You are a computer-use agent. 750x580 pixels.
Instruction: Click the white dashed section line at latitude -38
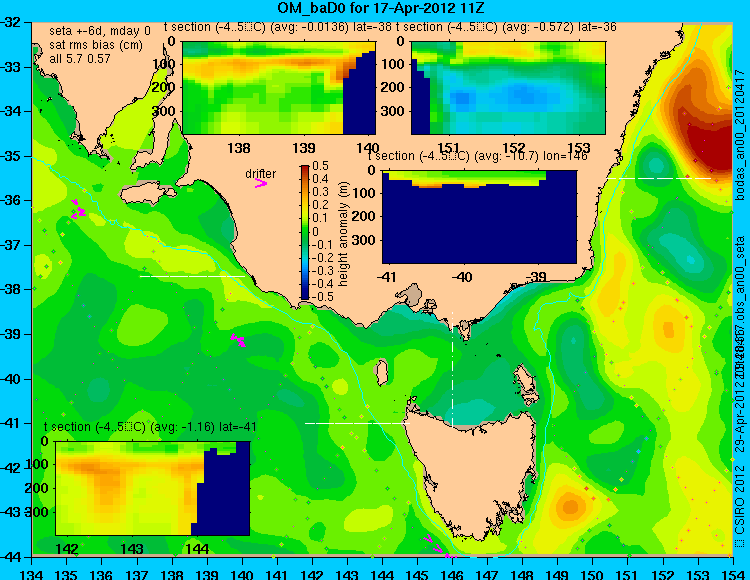192,276
